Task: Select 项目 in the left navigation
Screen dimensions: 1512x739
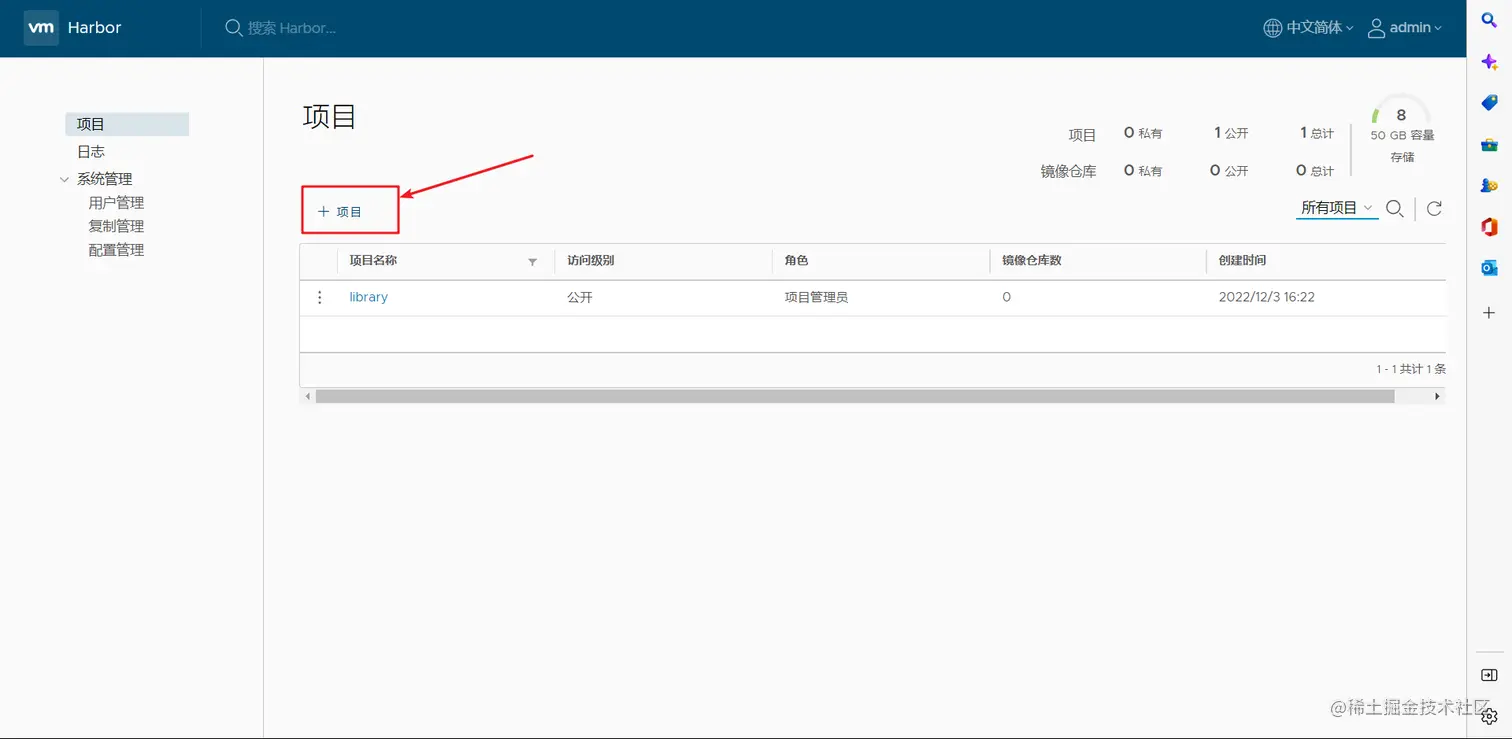Action: click(127, 124)
